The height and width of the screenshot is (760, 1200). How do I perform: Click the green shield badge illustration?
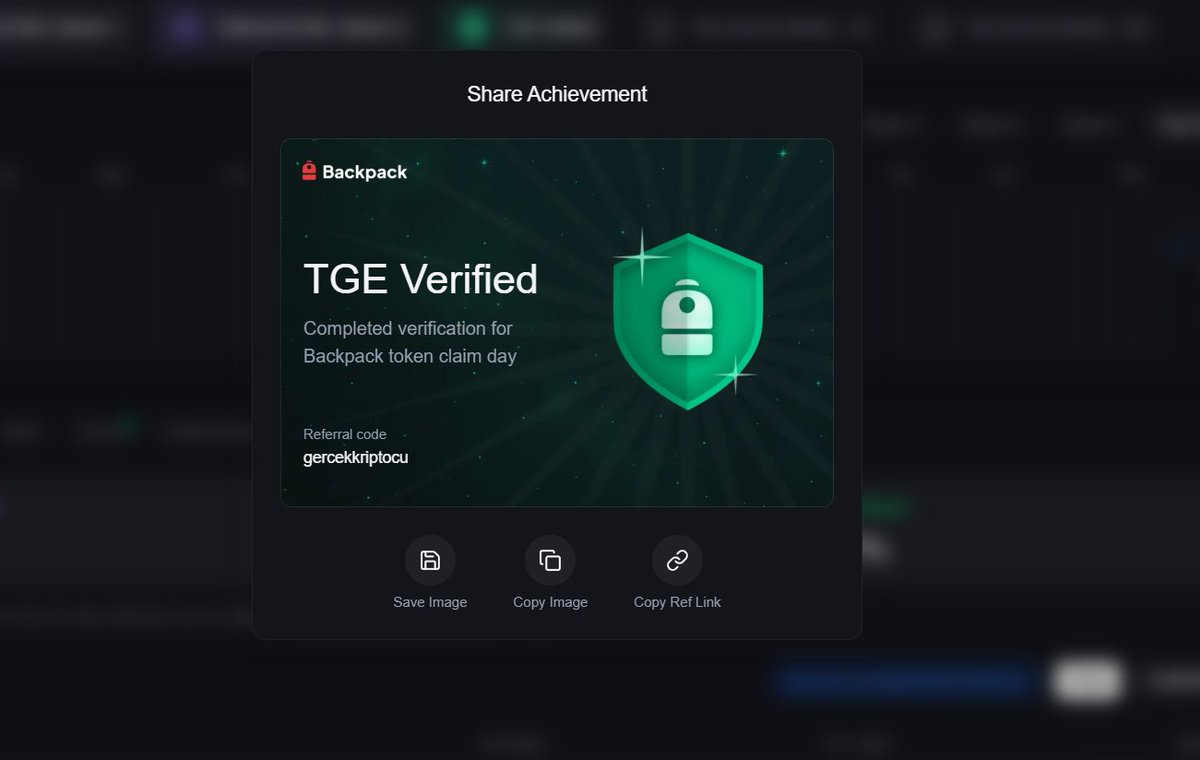[x=688, y=320]
